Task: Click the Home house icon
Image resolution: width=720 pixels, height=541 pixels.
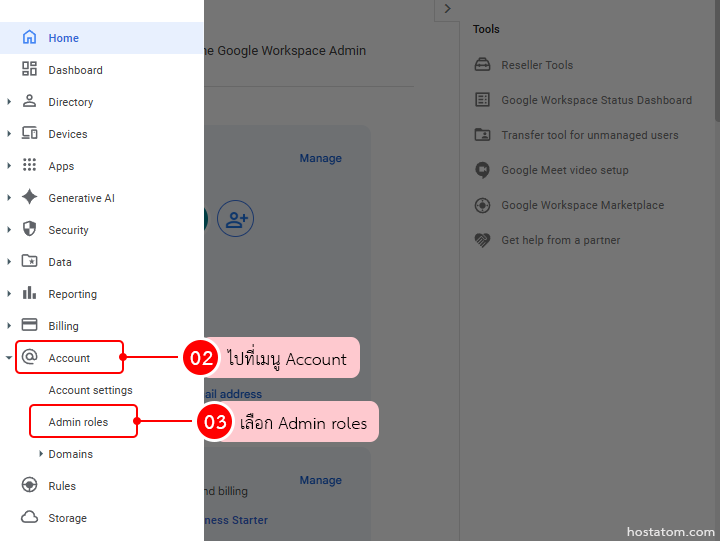Action: [x=29, y=37]
